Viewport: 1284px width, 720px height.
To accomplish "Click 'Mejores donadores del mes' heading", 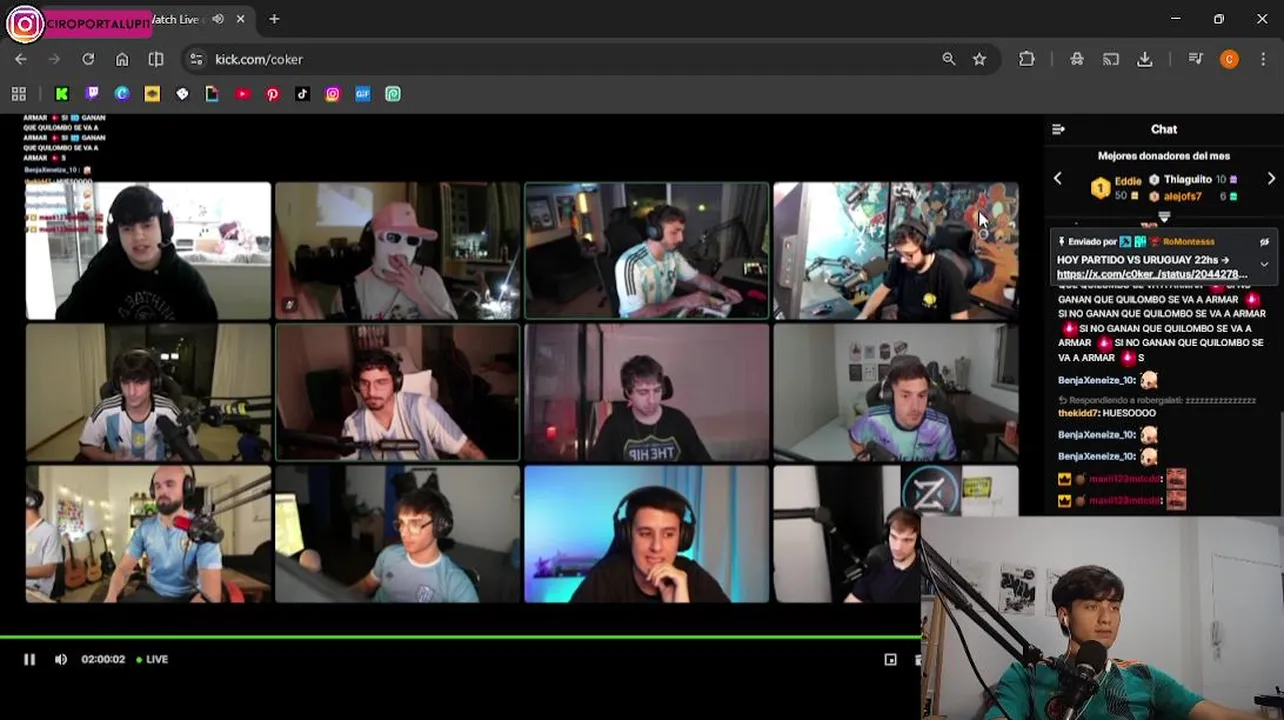I will pyautogui.click(x=1164, y=156).
